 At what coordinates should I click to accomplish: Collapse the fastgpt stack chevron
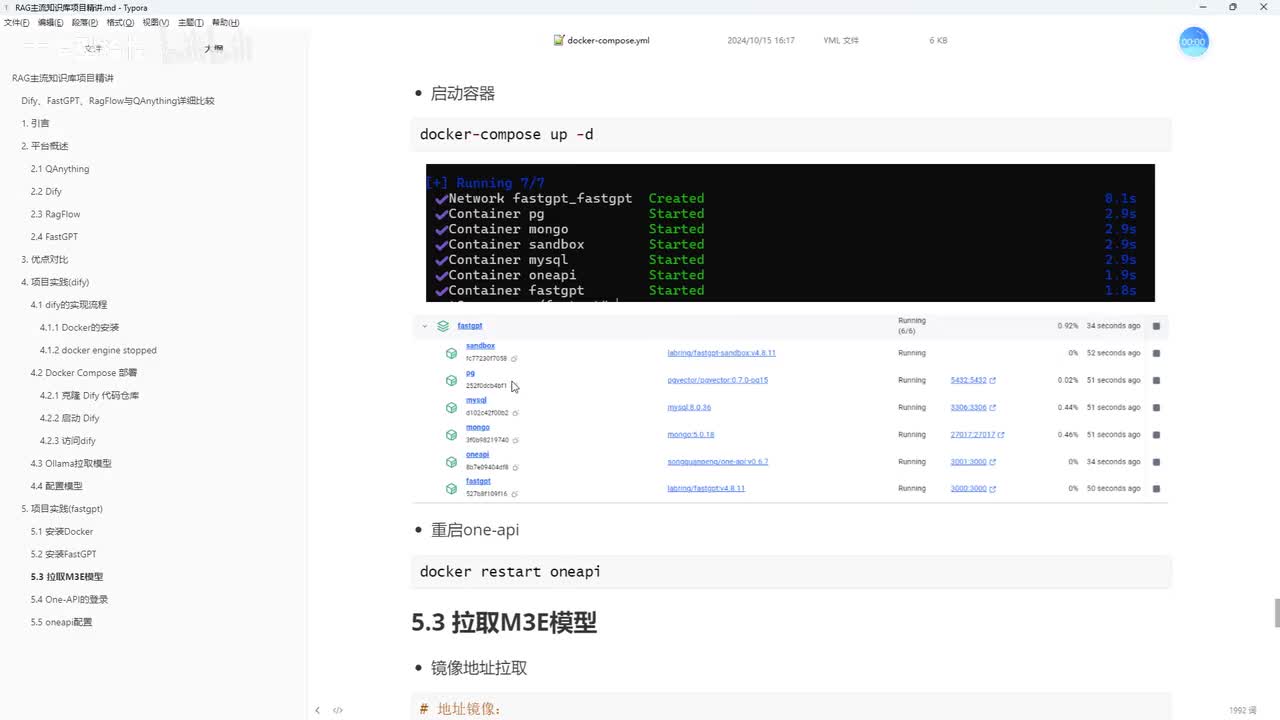(x=425, y=326)
